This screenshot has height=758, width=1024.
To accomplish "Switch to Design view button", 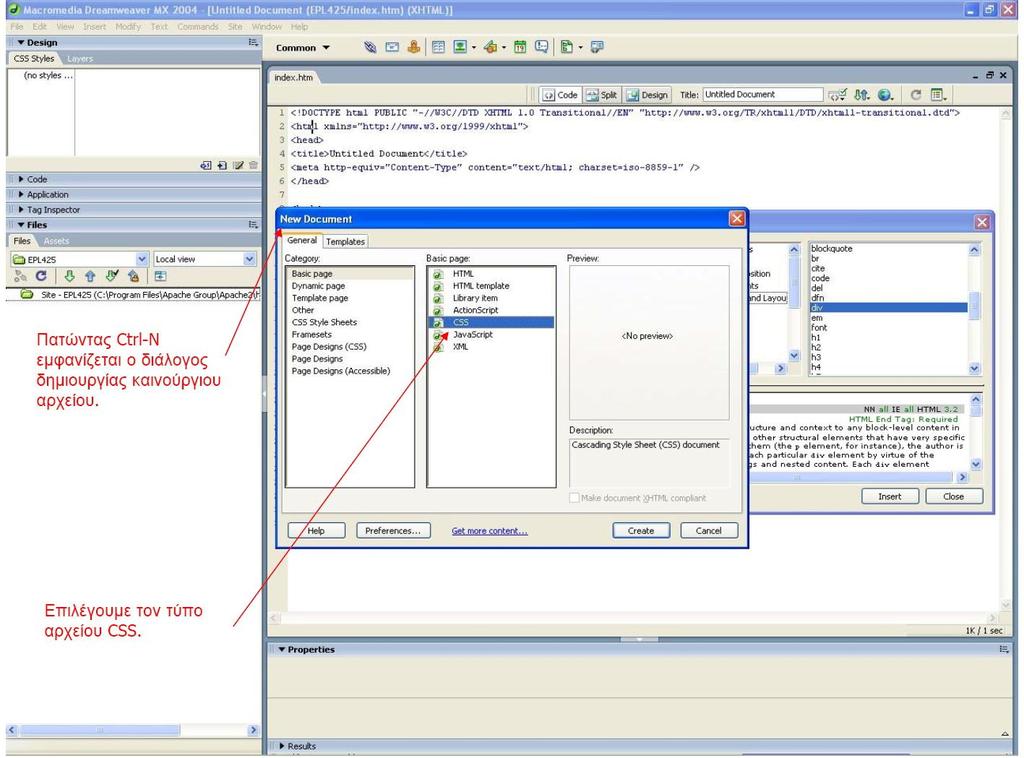I will click(x=647, y=95).
